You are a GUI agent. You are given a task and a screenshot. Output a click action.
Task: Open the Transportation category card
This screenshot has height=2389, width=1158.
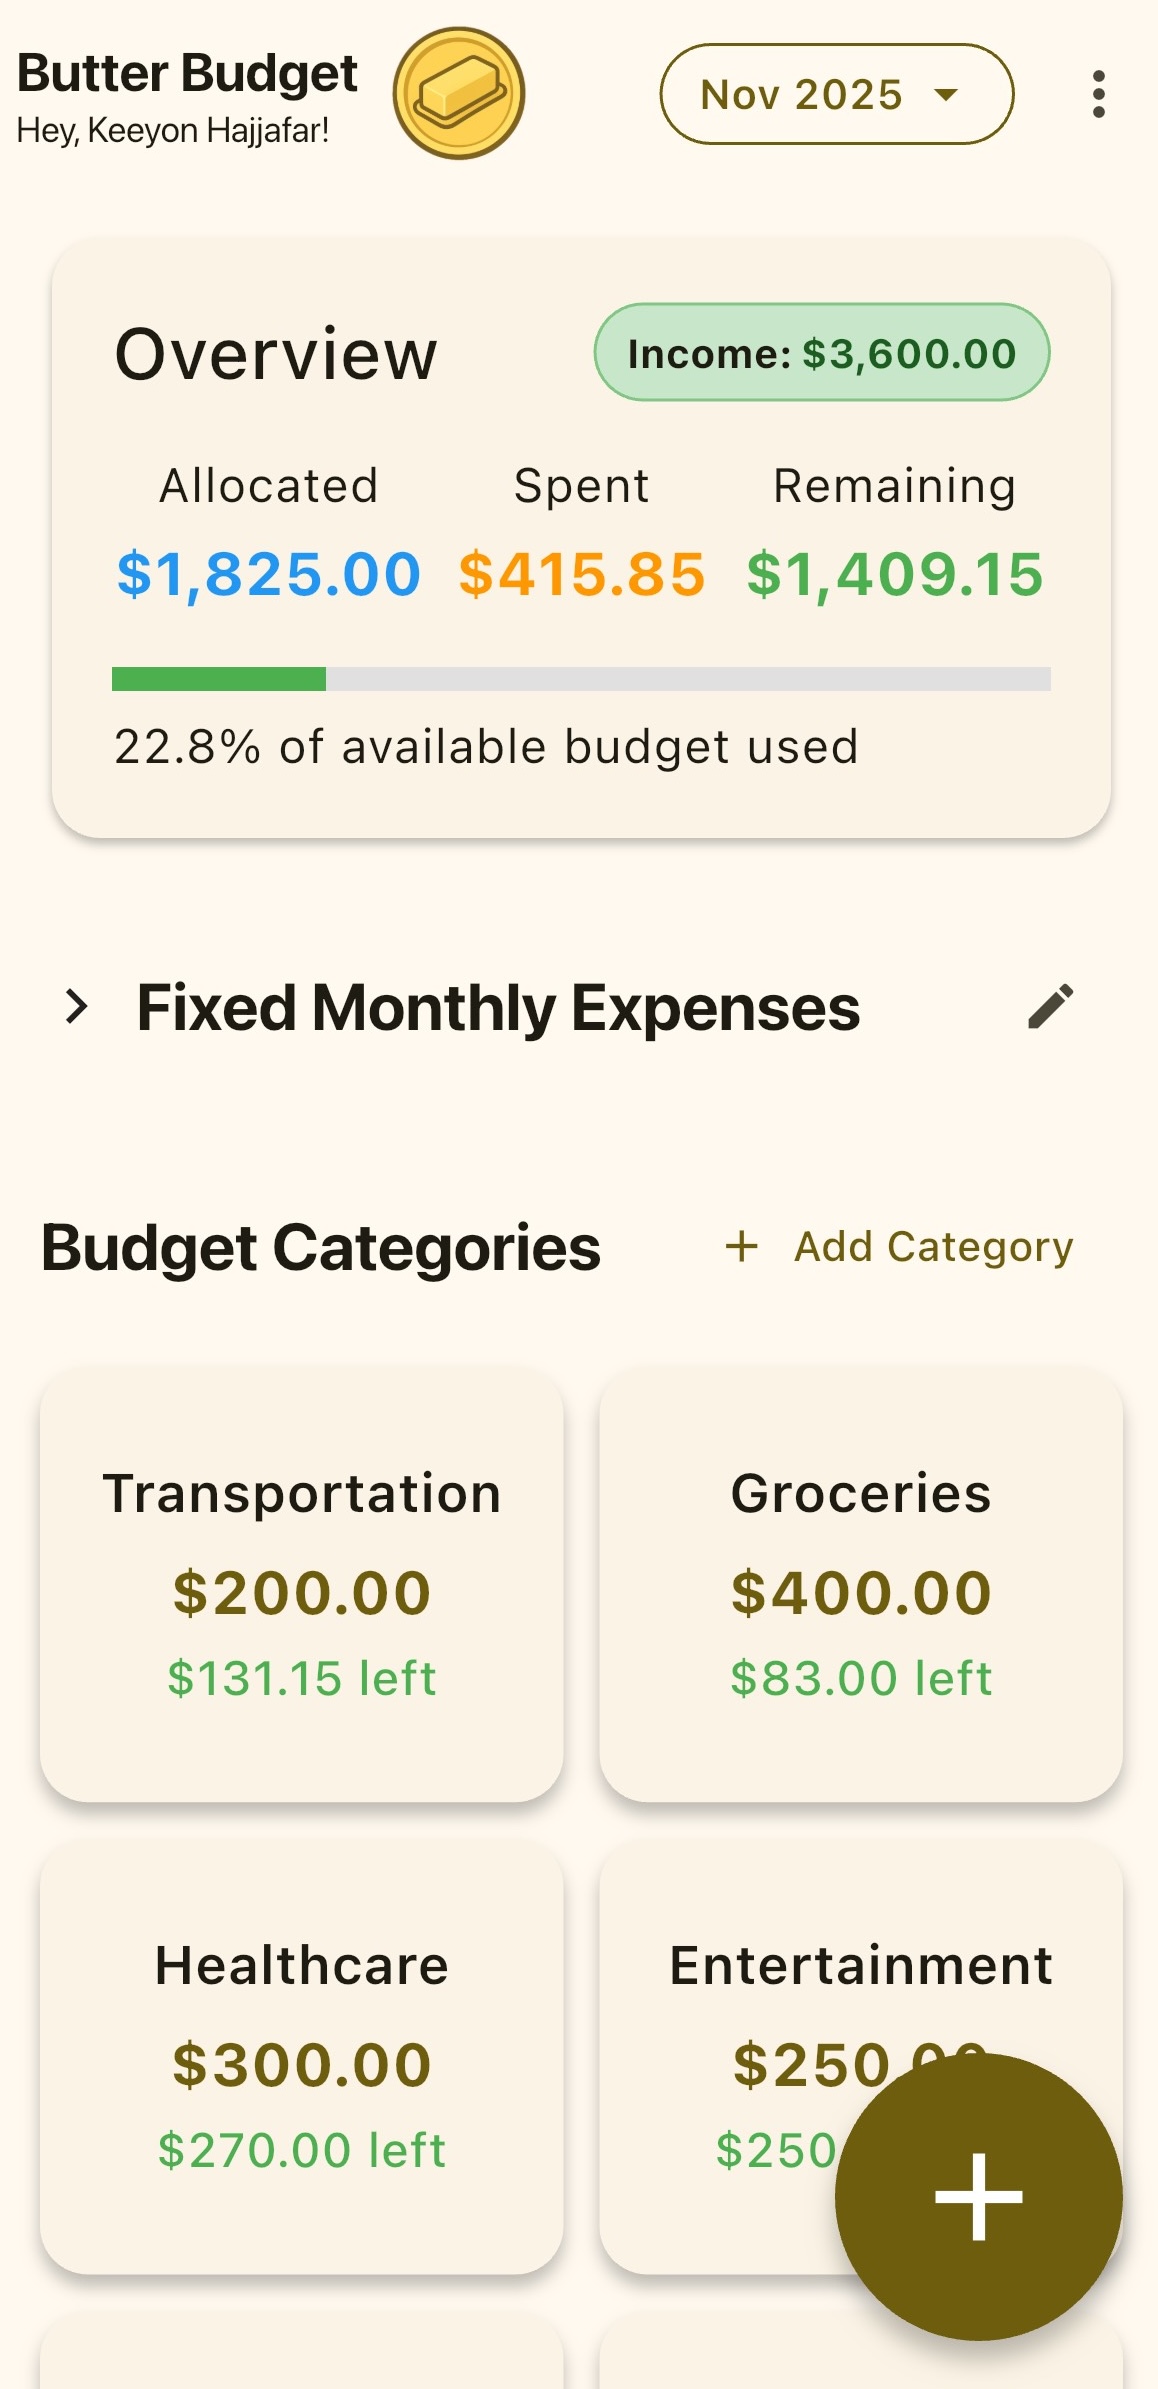click(x=301, y=1584)
